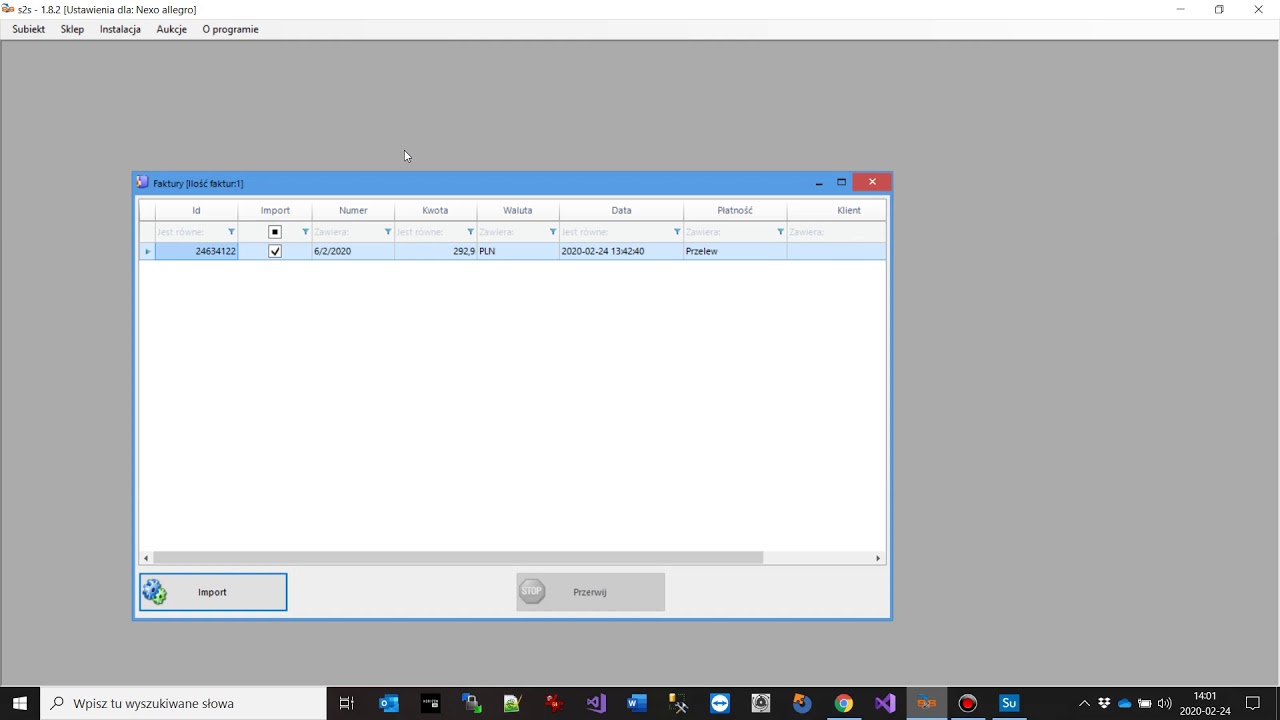The image size is (1280, 720).
Task: Click the scroll-left arrow of the grid
Action: (x=146, y=558)
